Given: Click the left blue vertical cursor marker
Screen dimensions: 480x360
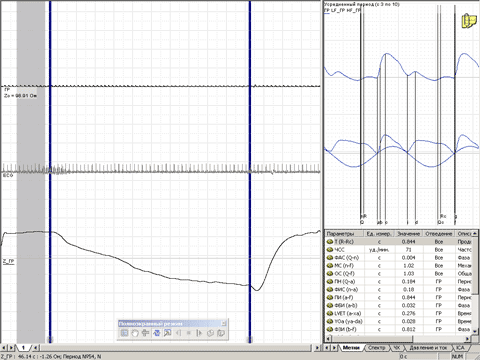Looking at the screenshot, I should coord(50,172).
